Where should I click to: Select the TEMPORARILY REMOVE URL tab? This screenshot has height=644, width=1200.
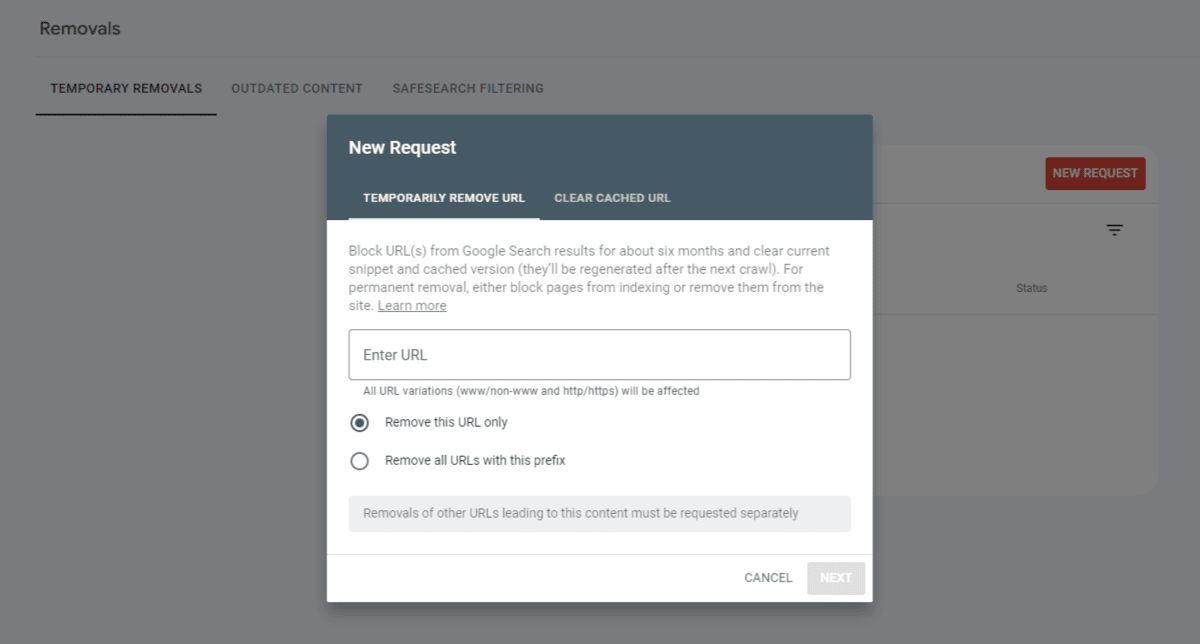point(445,197)
